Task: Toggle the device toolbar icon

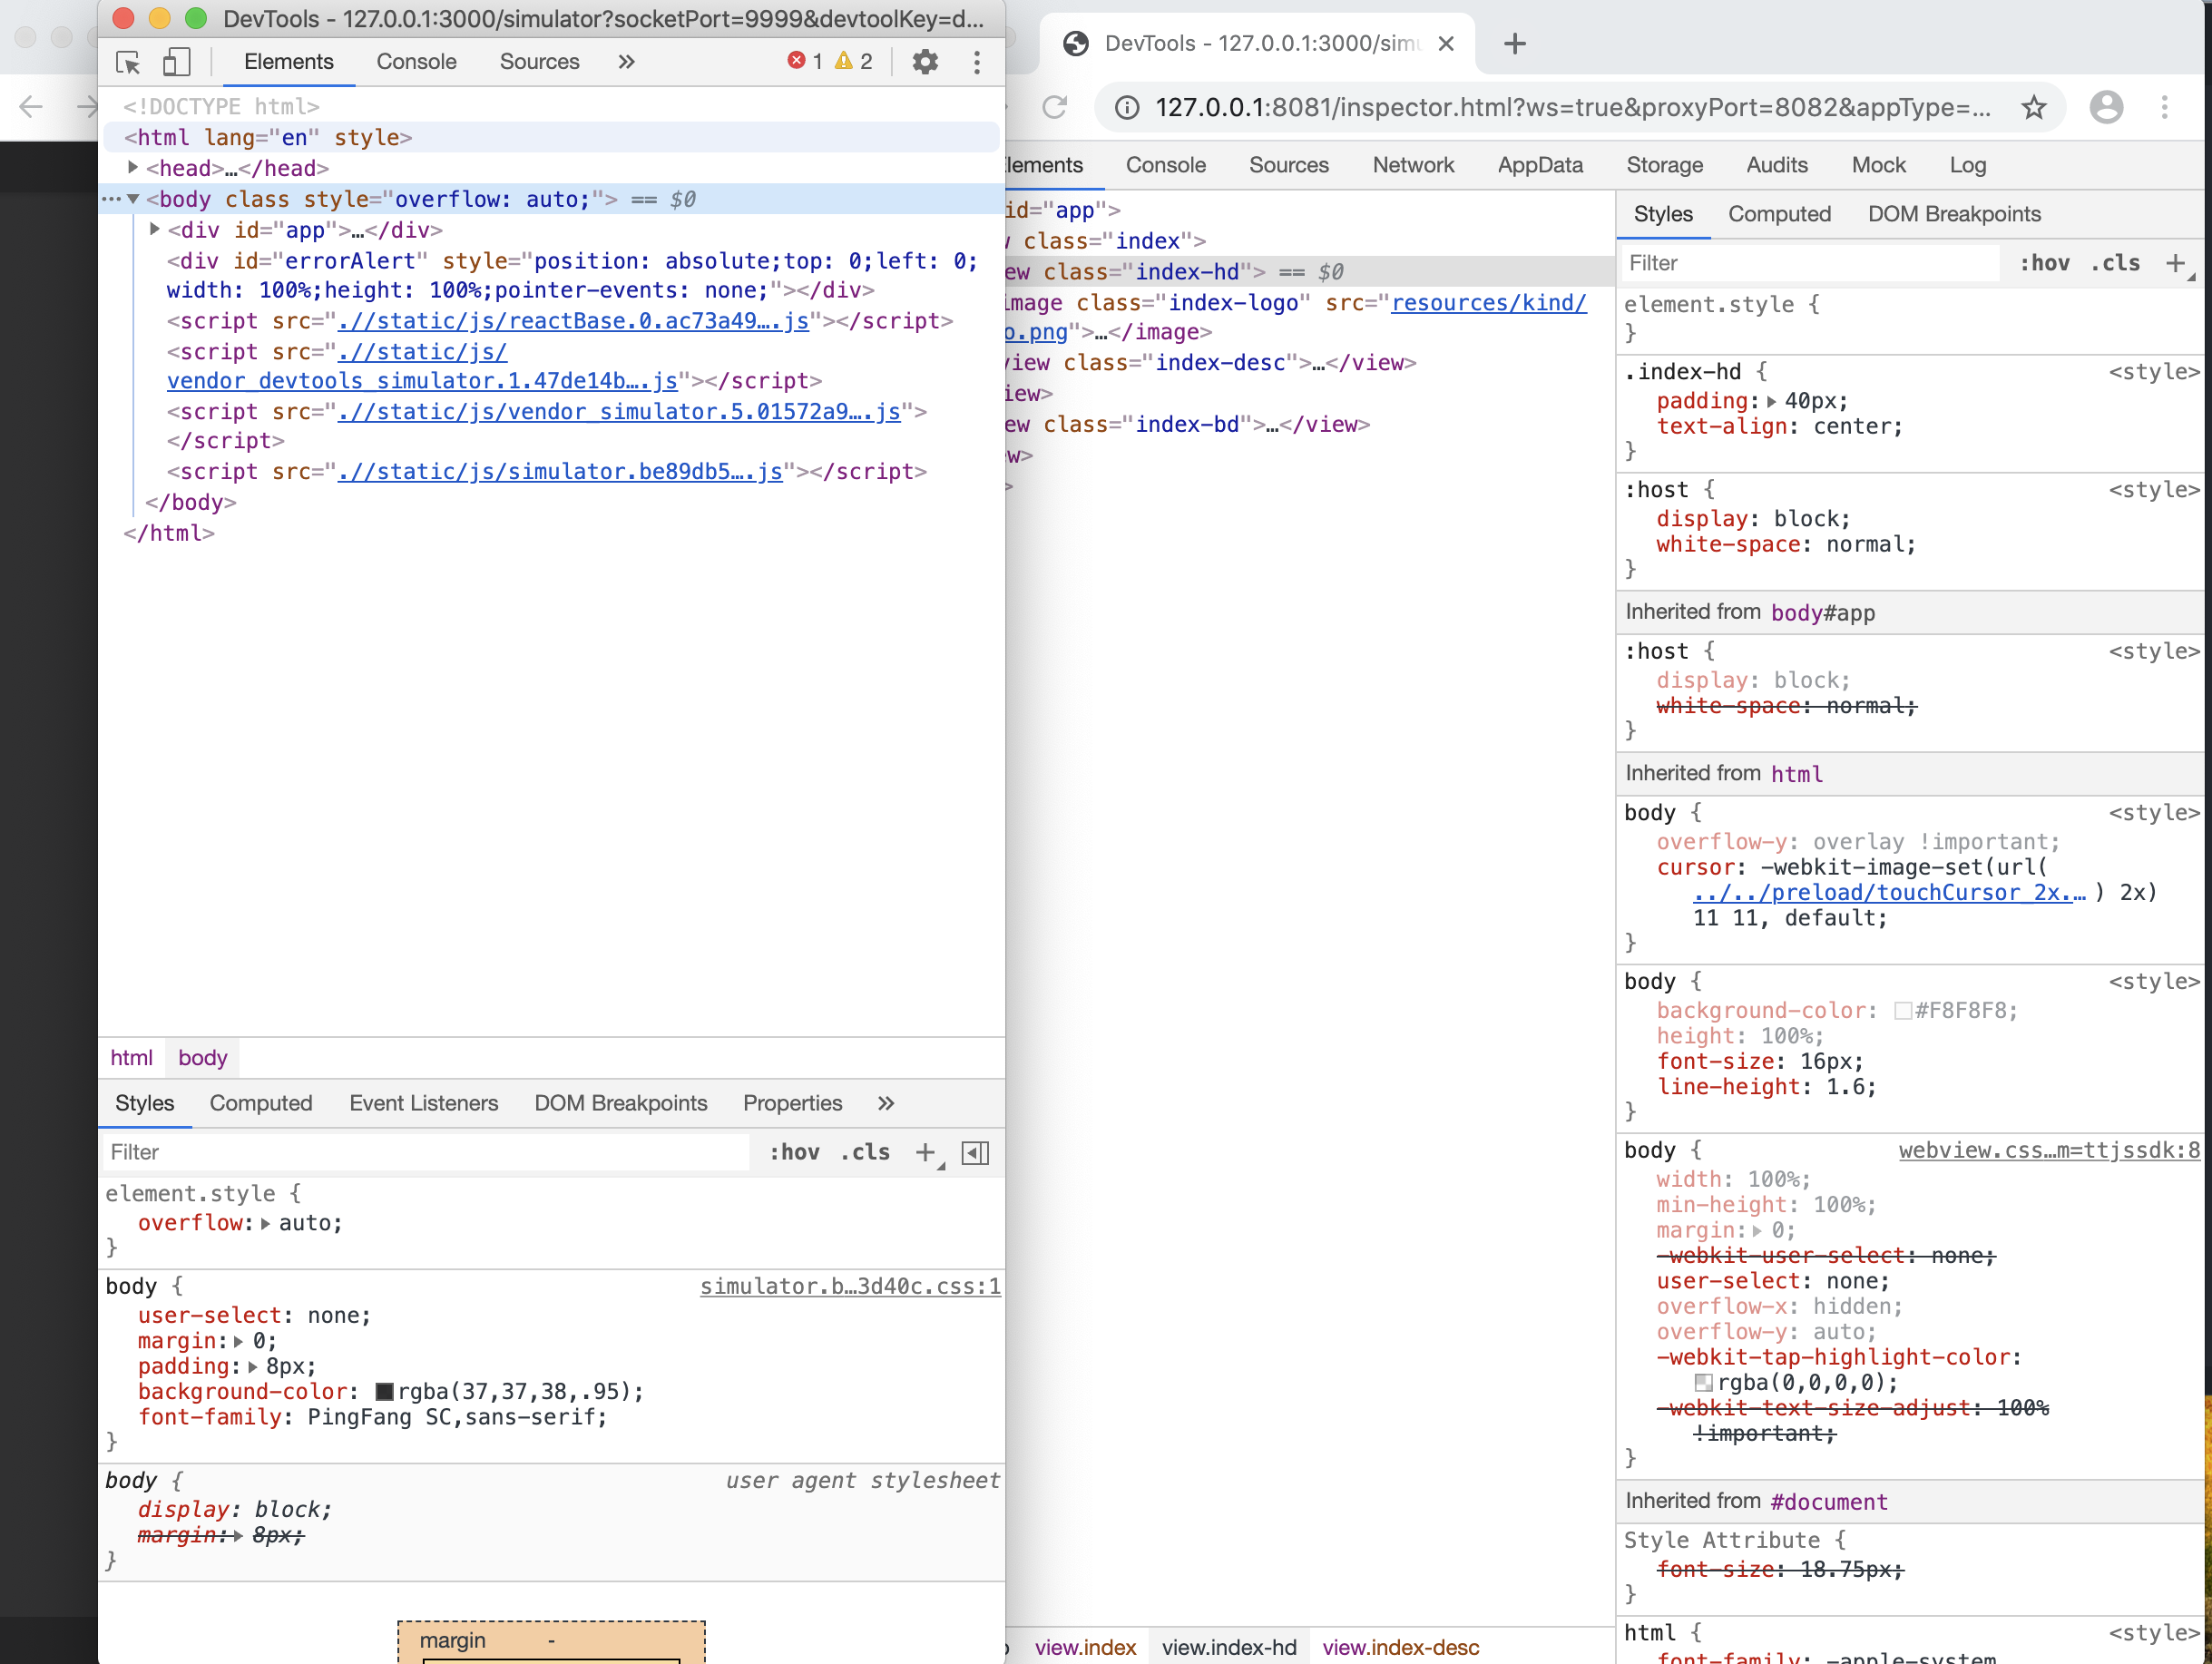Action: tap(176, 62)
